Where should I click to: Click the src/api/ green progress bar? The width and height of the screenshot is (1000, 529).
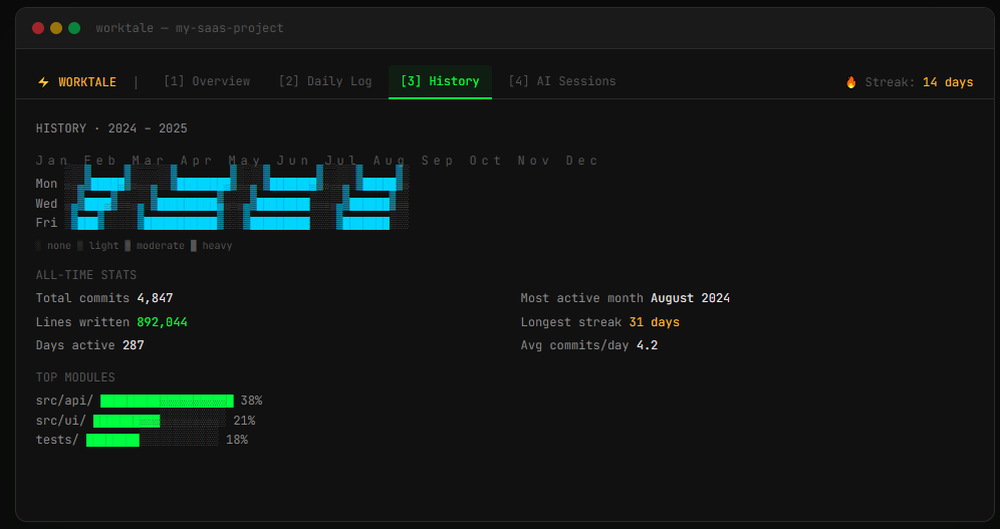coord(167,401)
